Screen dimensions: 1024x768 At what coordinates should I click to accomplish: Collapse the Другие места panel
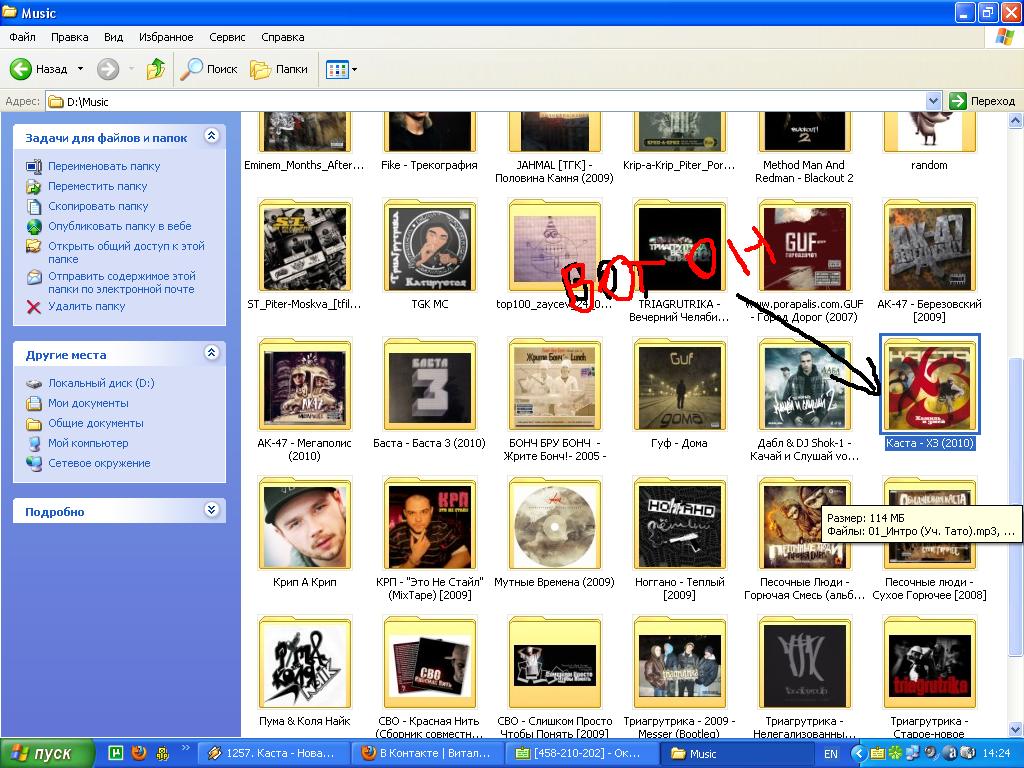coord(211,353)
